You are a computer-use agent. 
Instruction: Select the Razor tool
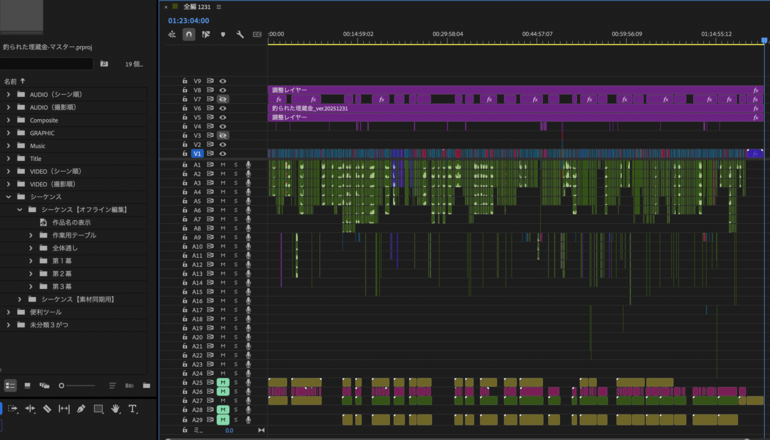click(46, 409)
